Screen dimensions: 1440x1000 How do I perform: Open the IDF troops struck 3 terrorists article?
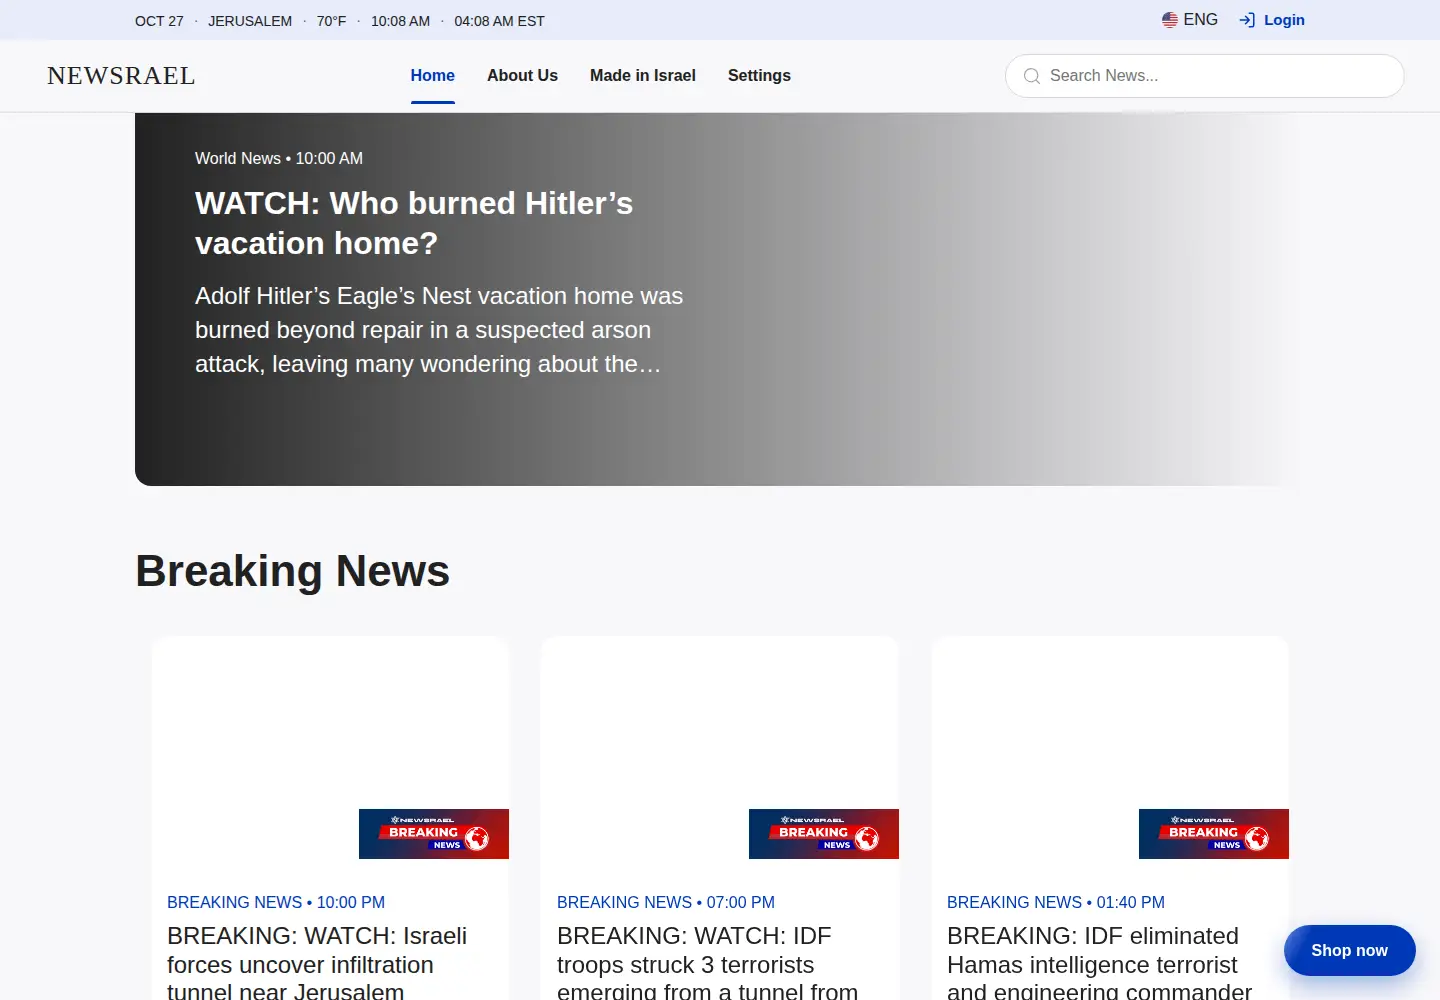tap(707, 963)
